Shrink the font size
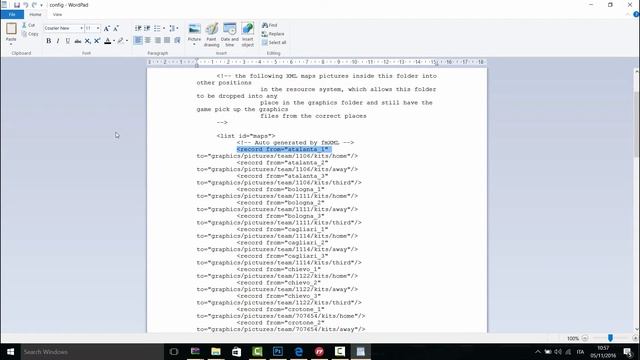 pyautogui.click(x=116, y=28)
